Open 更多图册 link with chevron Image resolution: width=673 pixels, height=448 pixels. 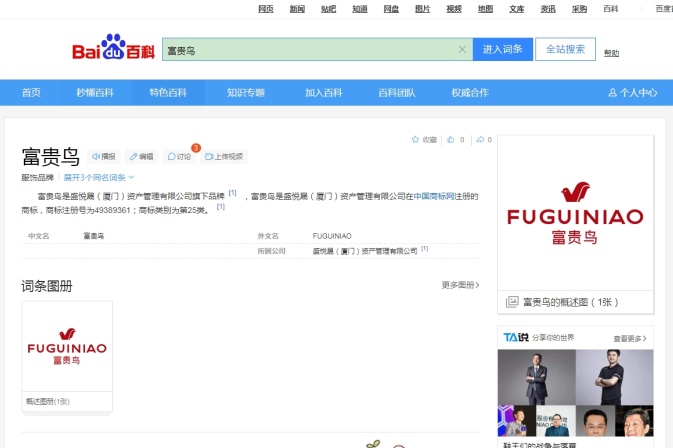[460, 285]
